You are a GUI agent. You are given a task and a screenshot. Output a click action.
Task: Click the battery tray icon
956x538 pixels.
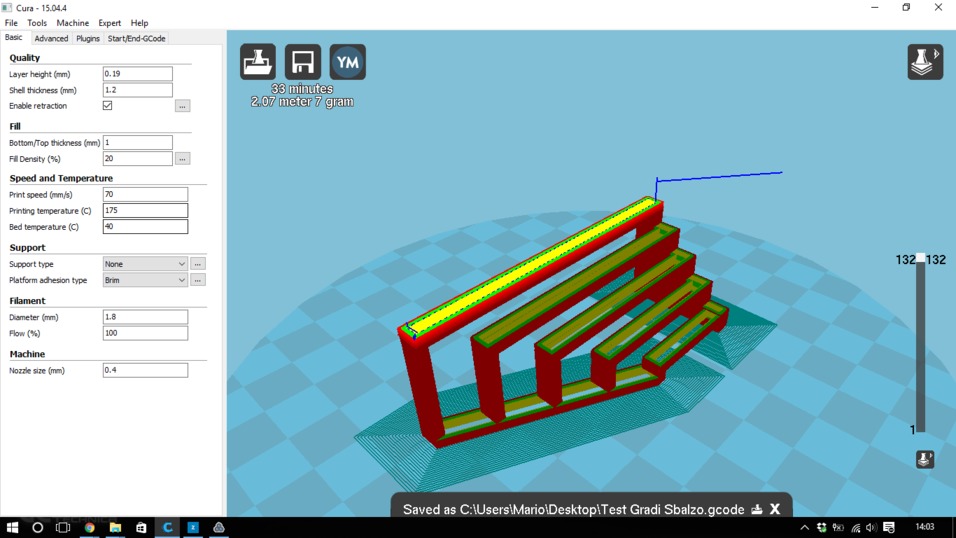coord(838,528)
